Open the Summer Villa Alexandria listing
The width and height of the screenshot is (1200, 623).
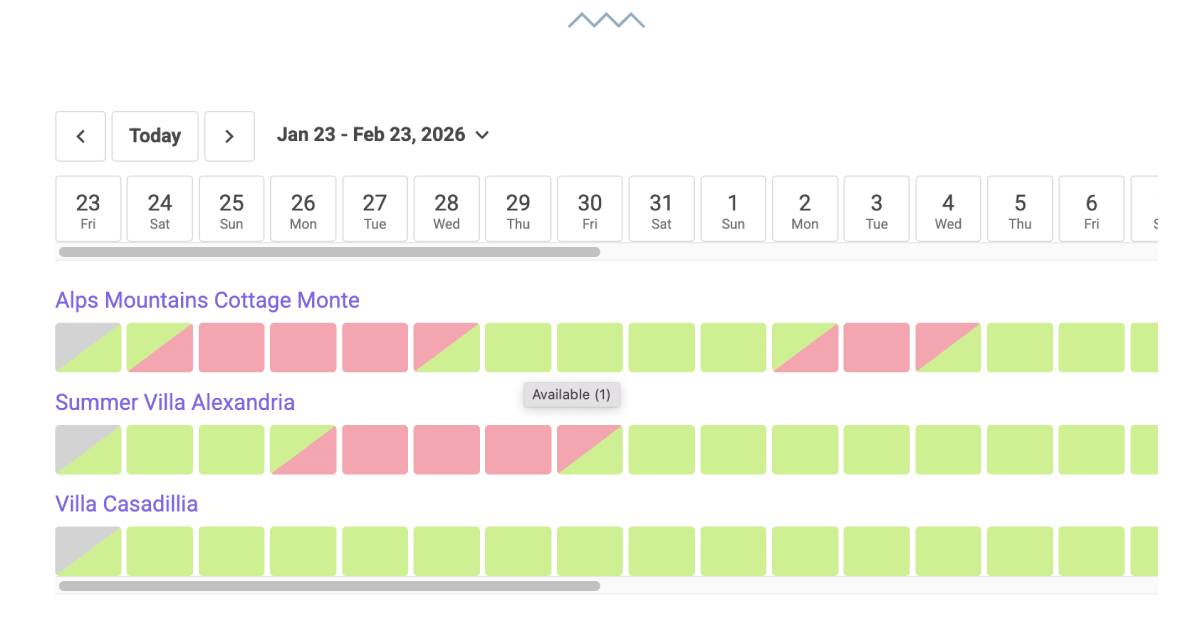coord(175,402)
